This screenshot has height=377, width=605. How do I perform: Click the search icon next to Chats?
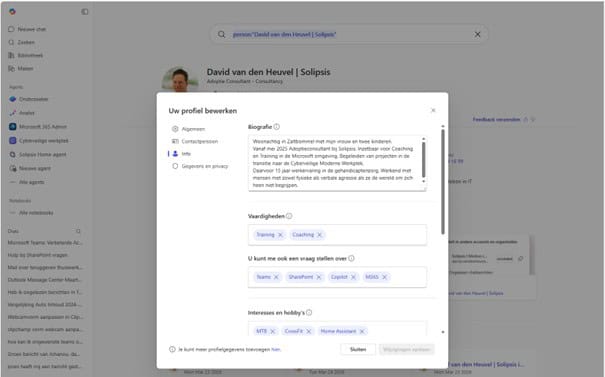[78, 231]
